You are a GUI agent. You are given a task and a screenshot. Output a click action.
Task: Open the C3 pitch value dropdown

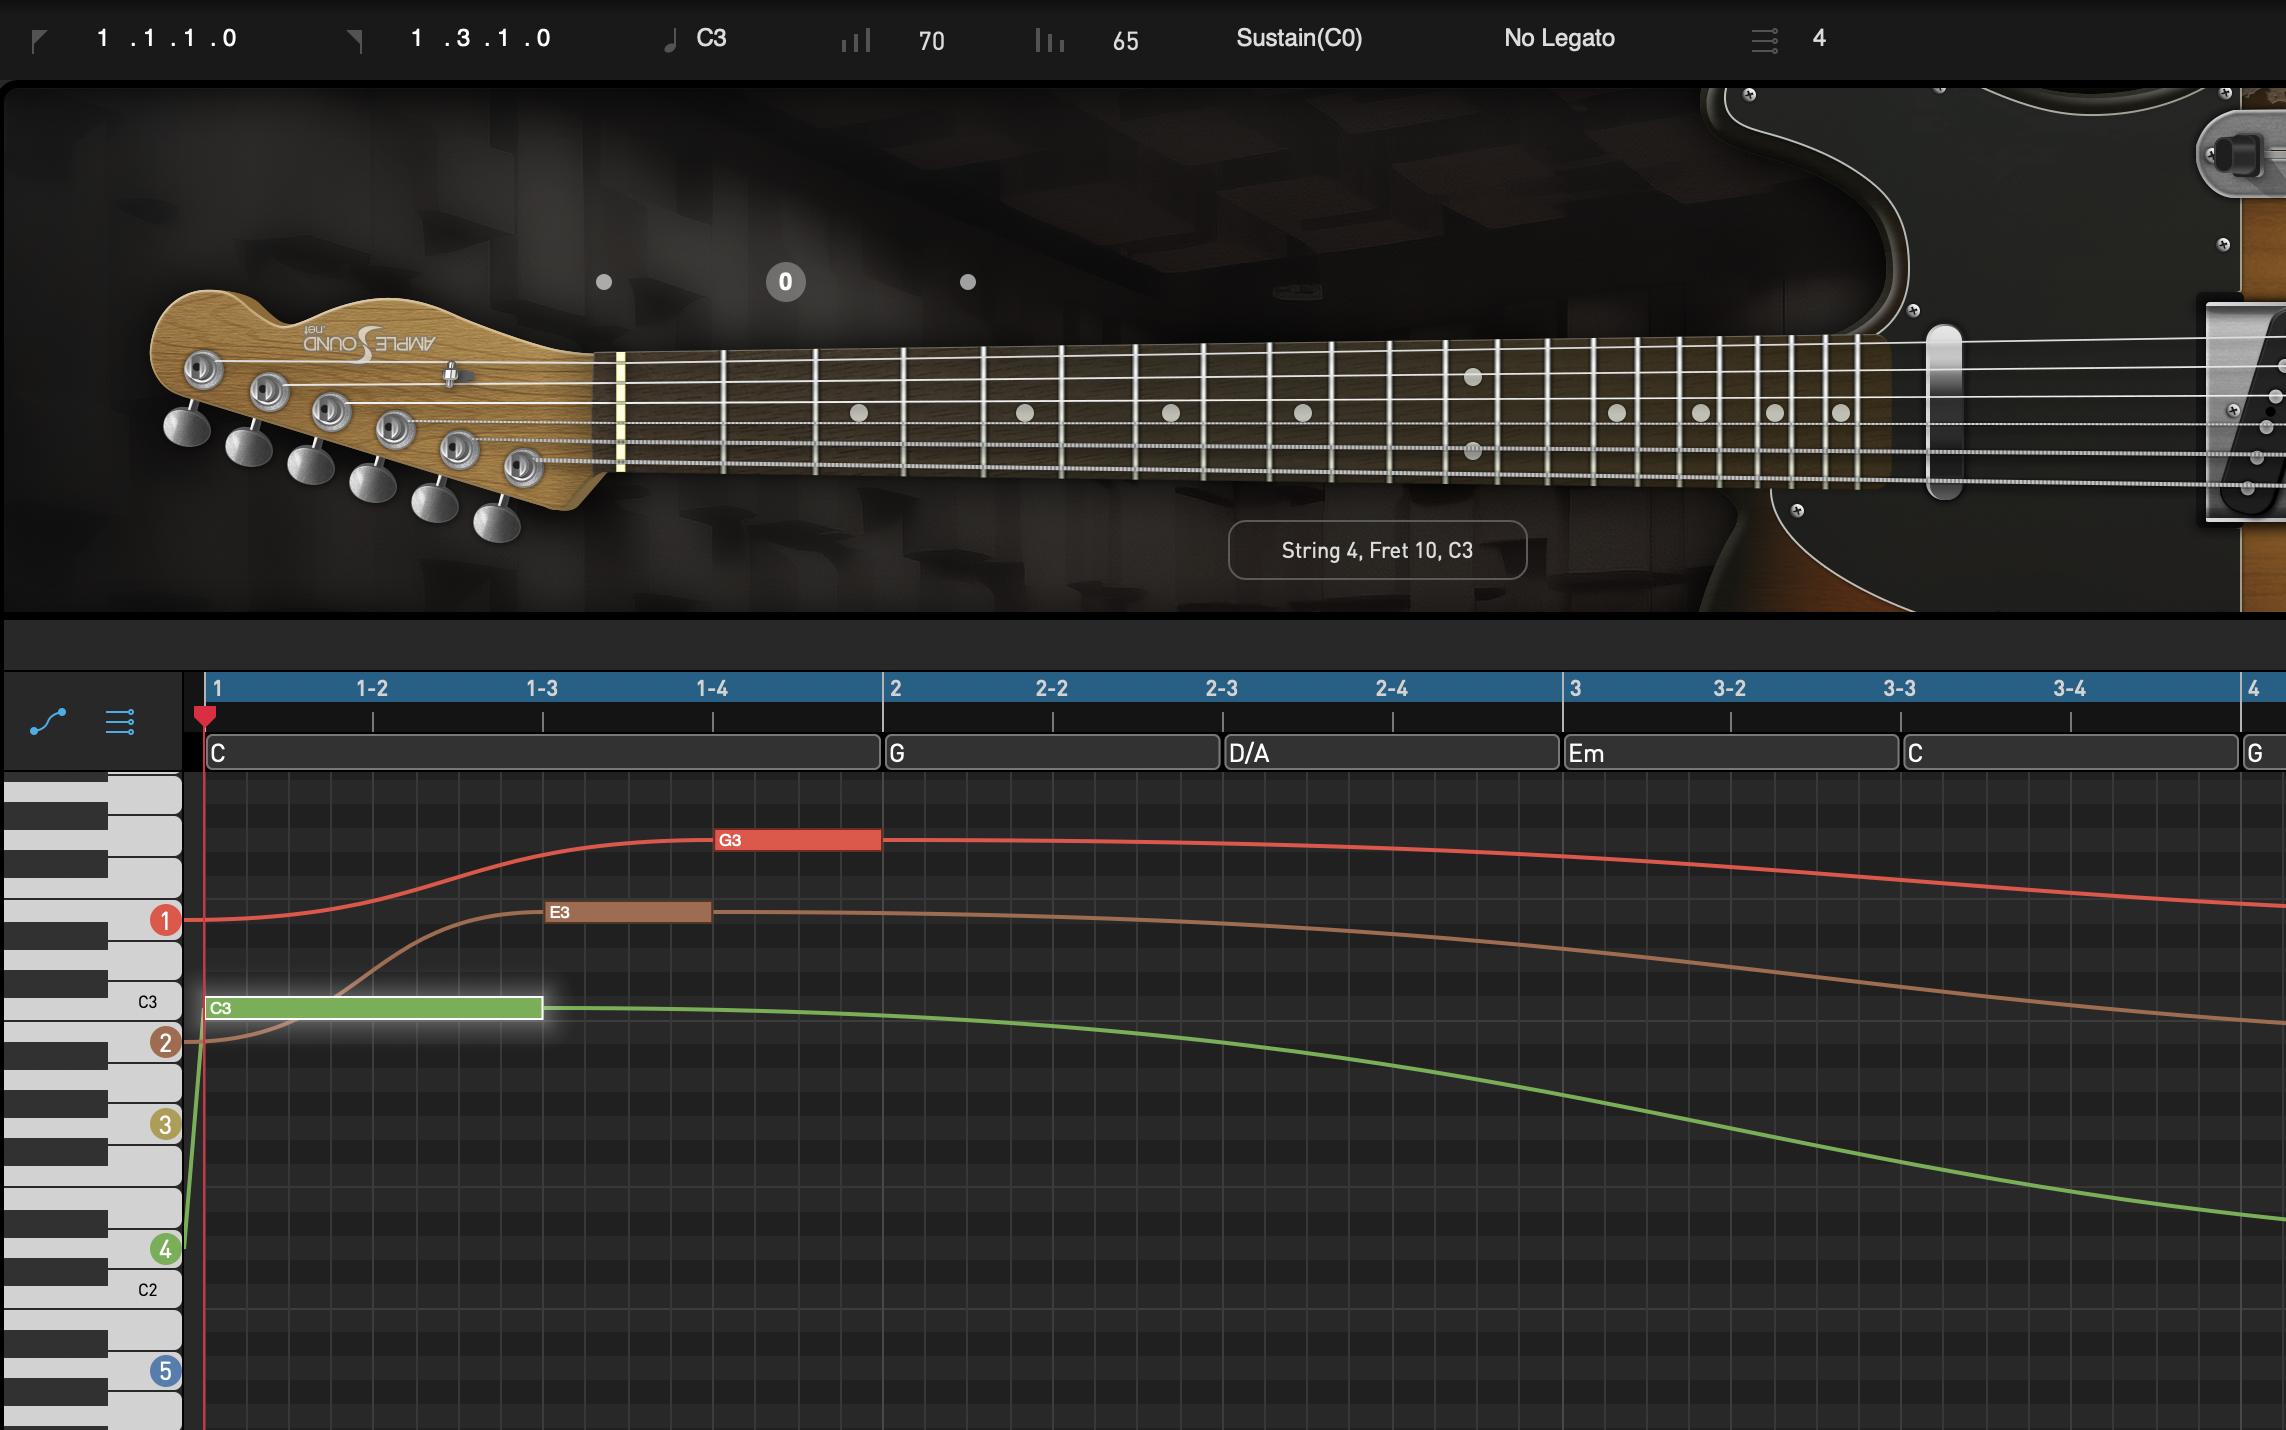click(x=711, y=38)
